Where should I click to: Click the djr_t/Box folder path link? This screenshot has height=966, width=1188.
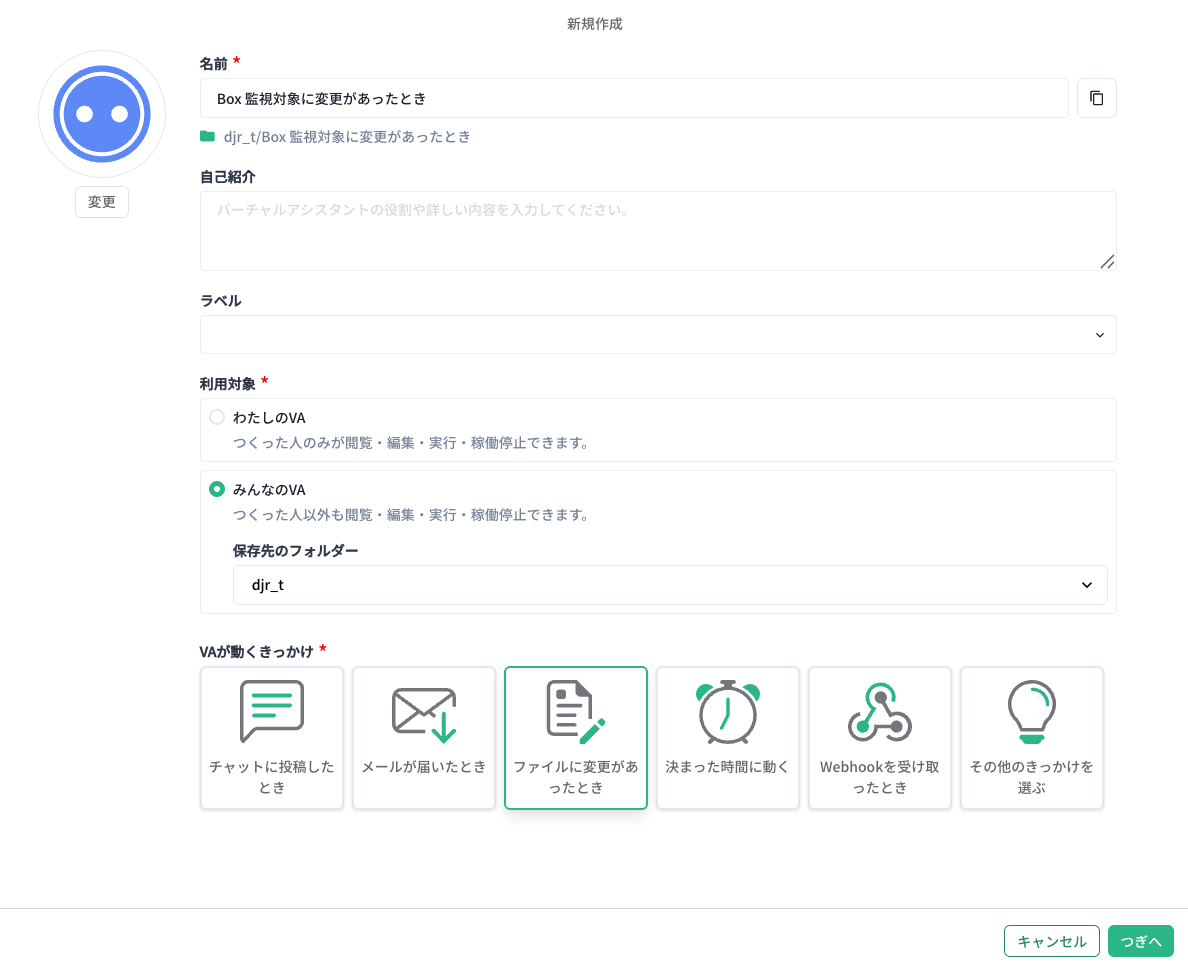tap(347, 137)
